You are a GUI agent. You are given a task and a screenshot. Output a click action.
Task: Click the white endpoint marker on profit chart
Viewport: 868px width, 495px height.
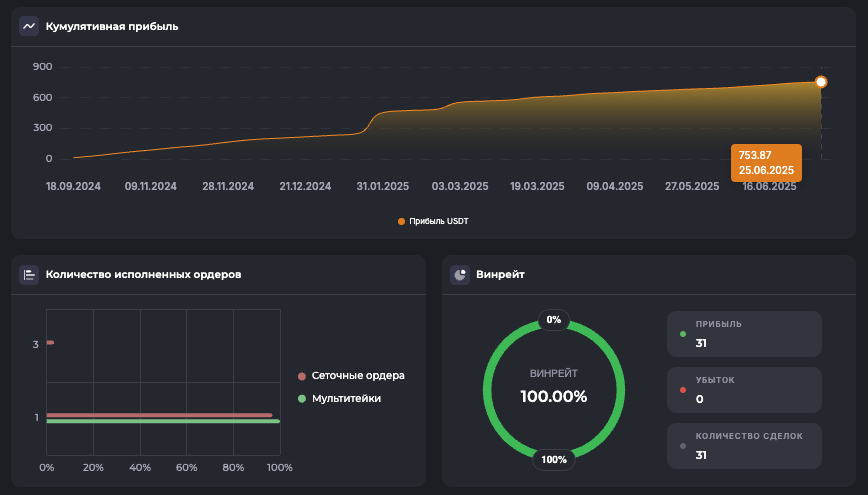(821, 82)
